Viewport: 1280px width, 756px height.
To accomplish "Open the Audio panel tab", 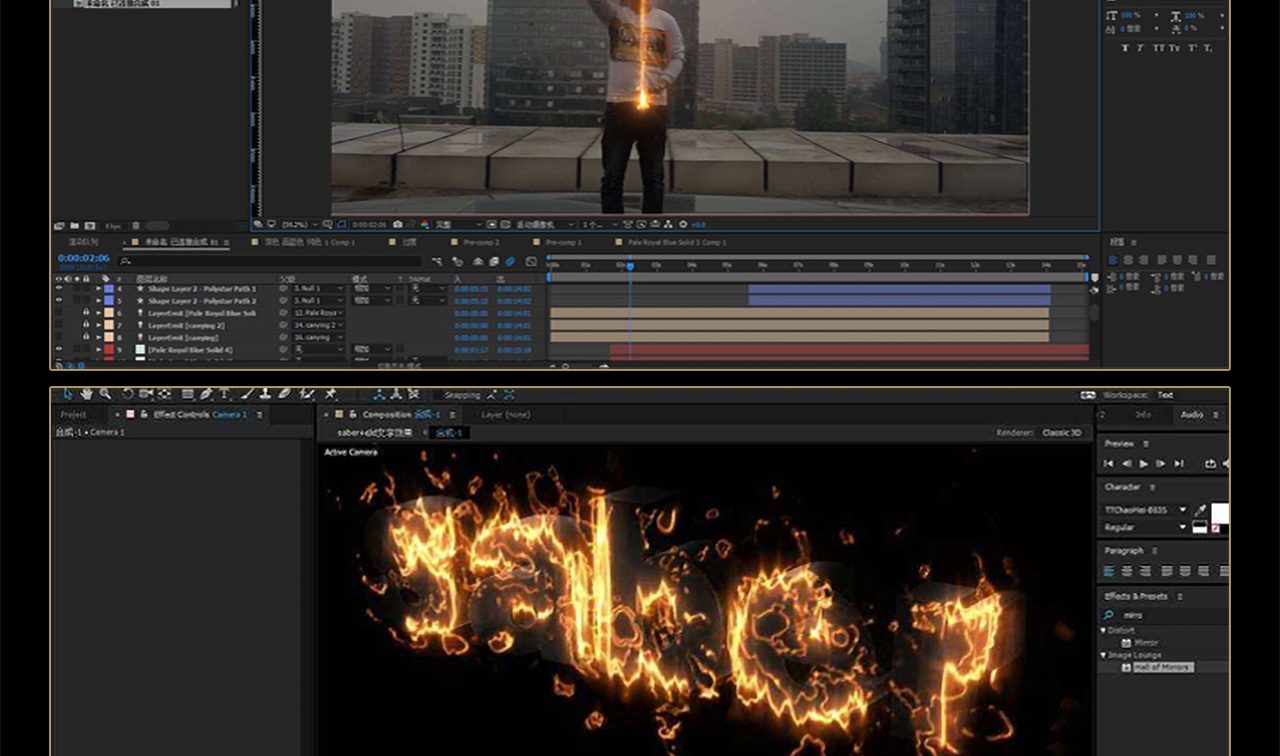I will coord(1191,415).
